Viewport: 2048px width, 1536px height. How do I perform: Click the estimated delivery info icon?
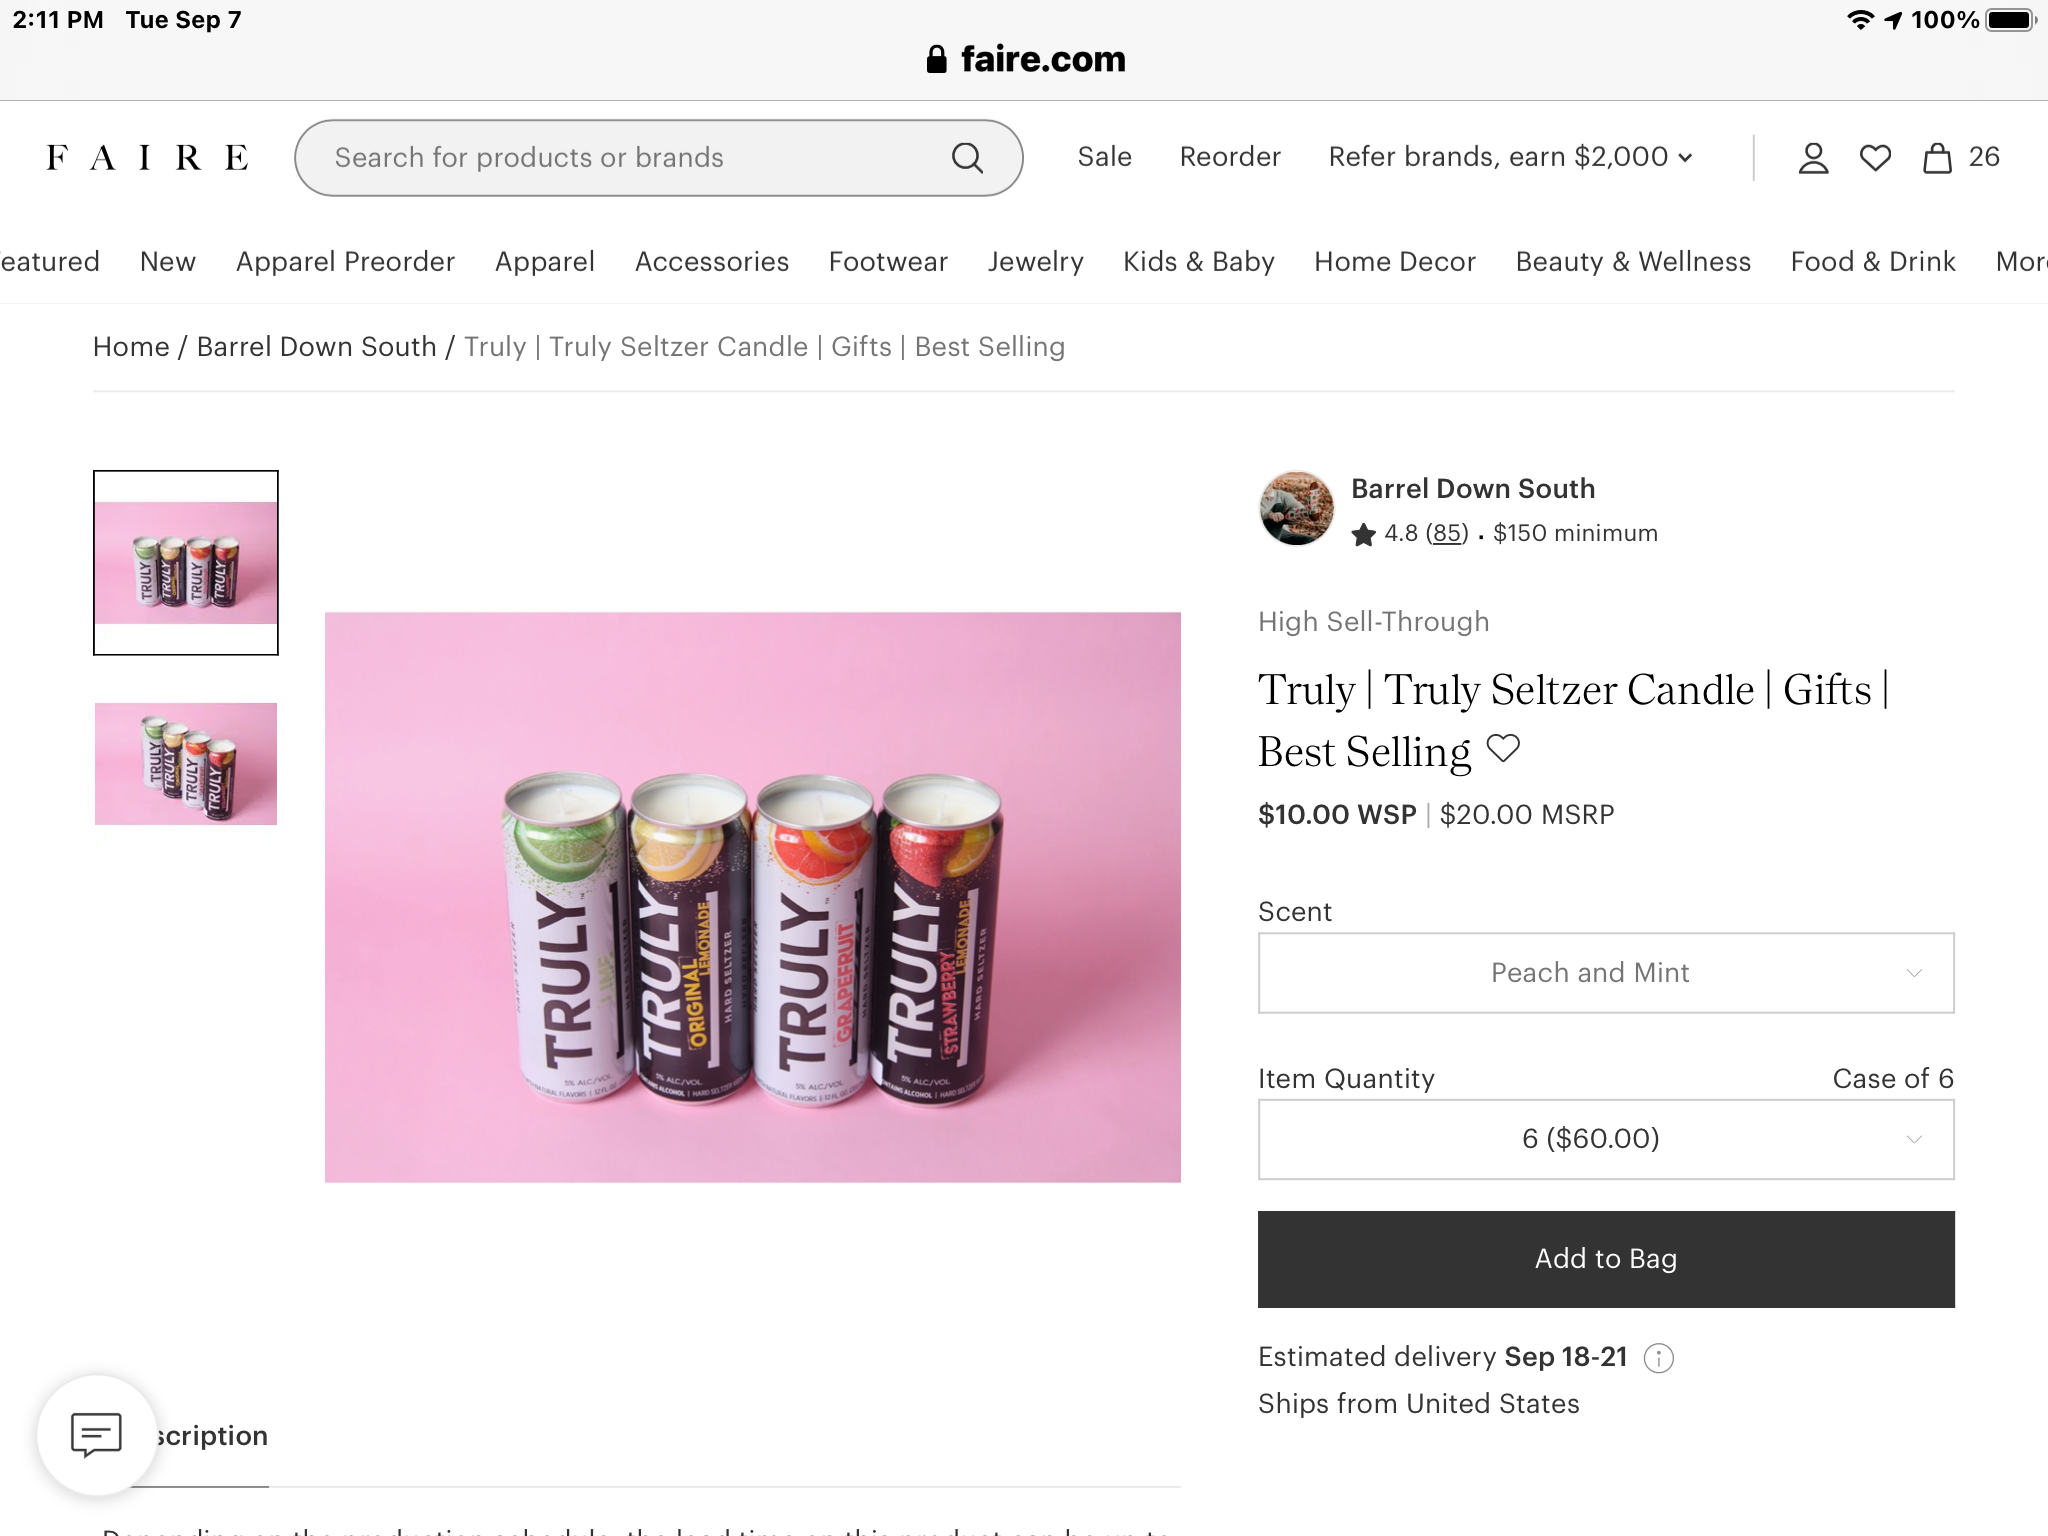(1659, 1358)
